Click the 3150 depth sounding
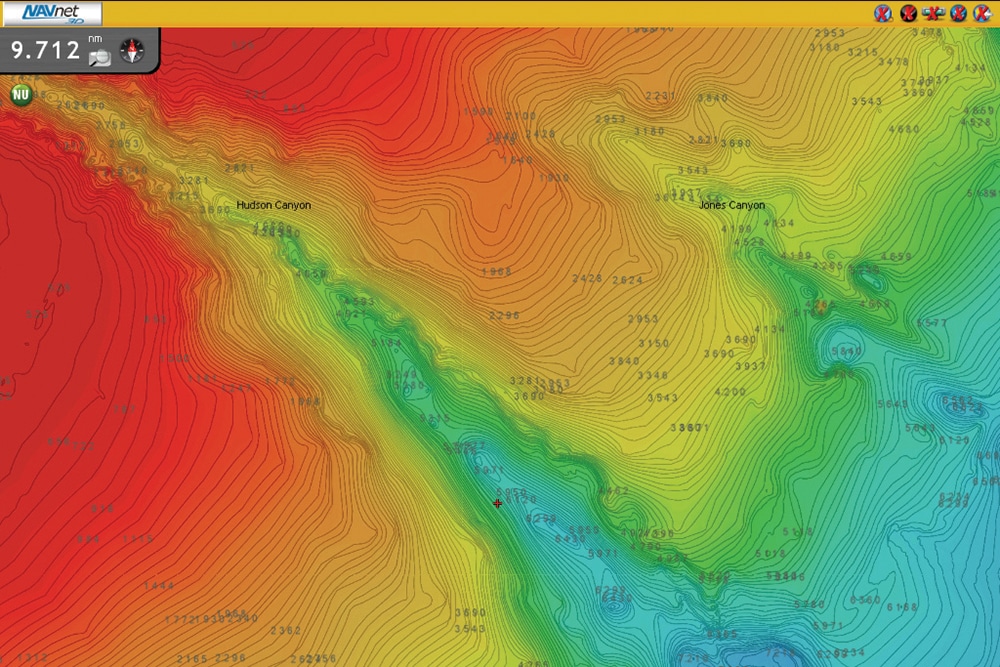Image resolution: width=1000 pixels, height=667 pixels. click(x=653, y=343)
